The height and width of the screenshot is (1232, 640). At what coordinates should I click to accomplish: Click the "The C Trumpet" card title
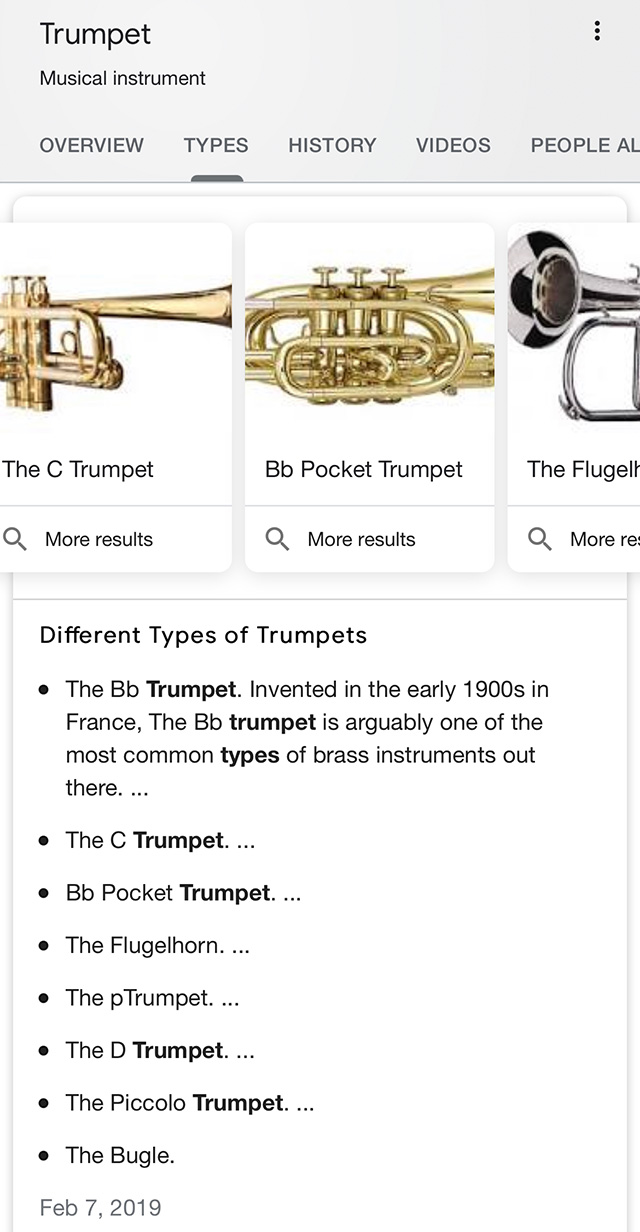point(78,469)
